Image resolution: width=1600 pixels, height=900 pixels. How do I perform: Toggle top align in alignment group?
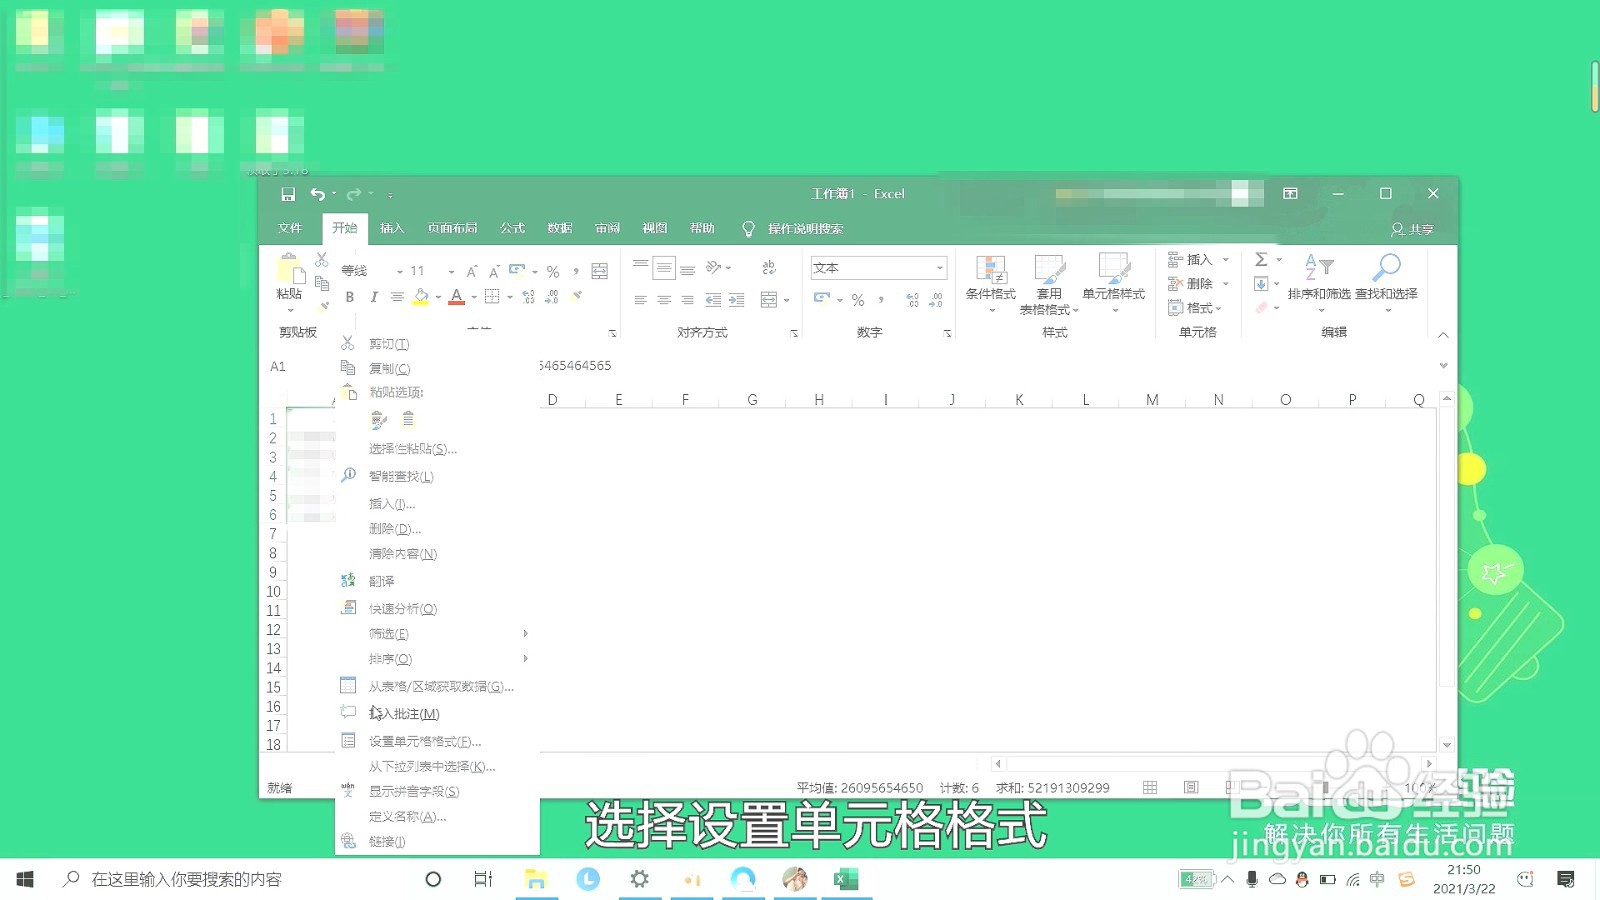(641, 267)
